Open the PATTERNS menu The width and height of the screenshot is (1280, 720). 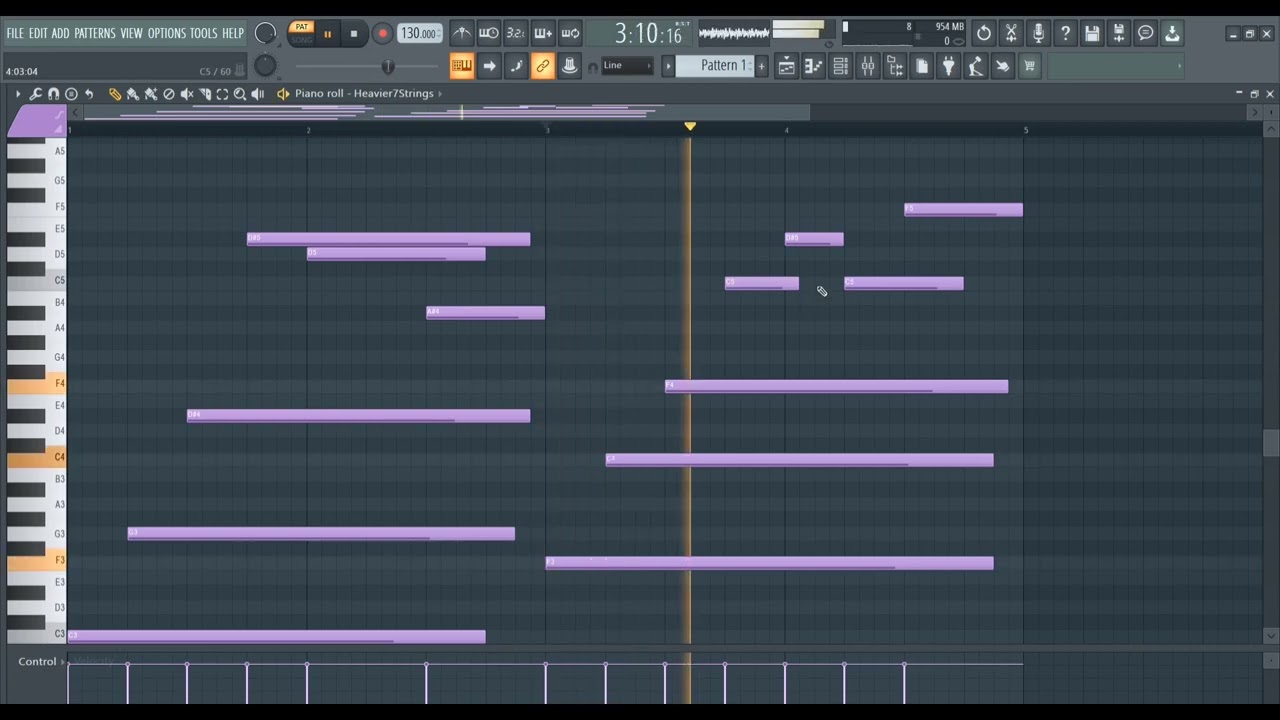95,33
